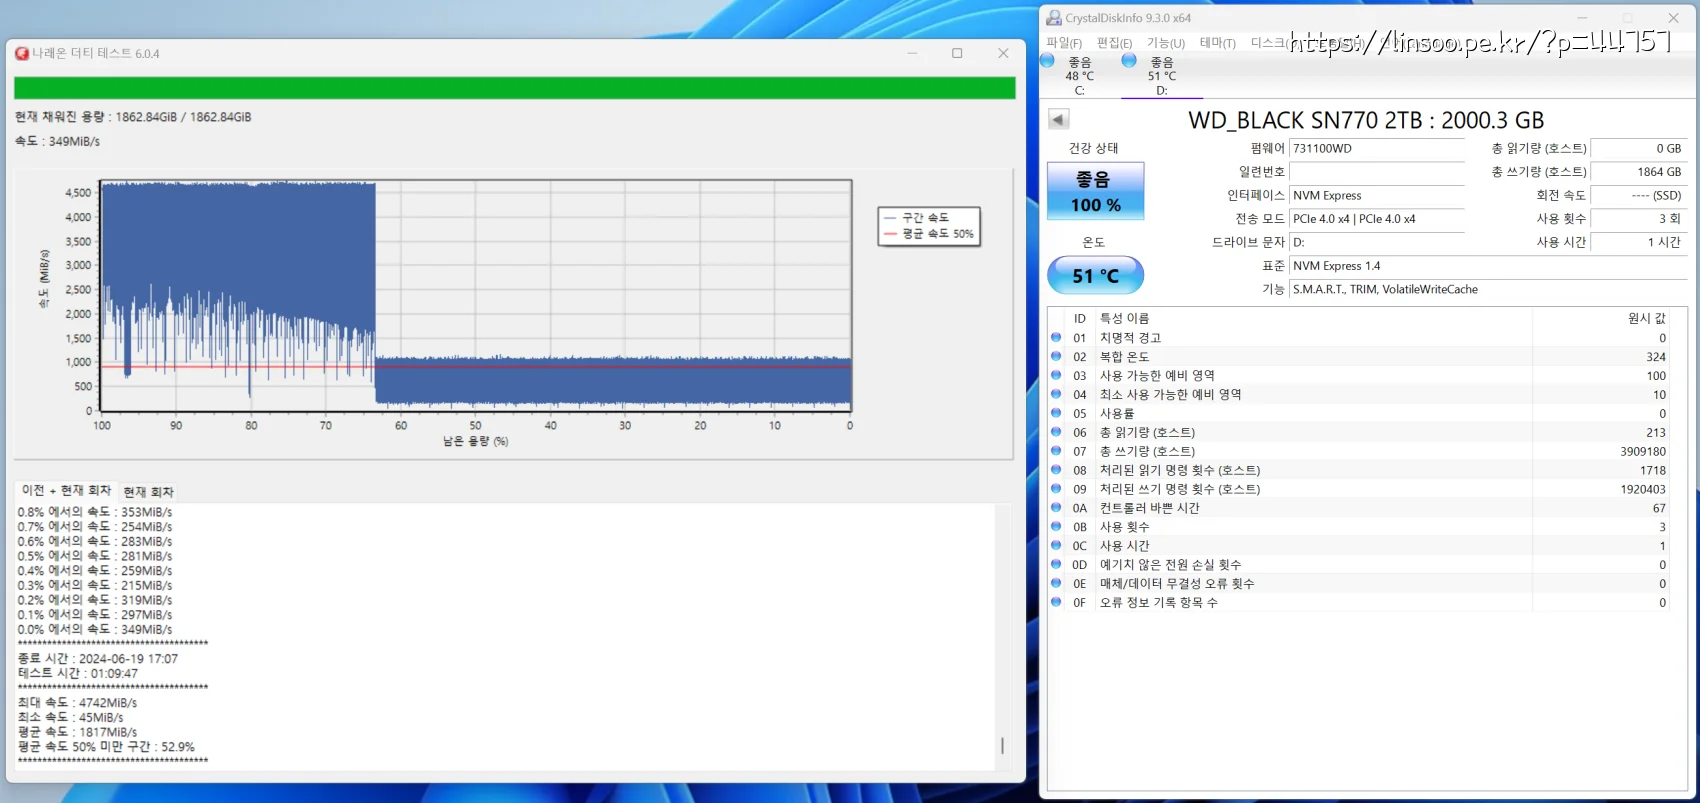Image resolution: width=1700 pixels, height=803 pixels.
Task: Click the raw value 1920403 cell
Action: (1643, 490)
